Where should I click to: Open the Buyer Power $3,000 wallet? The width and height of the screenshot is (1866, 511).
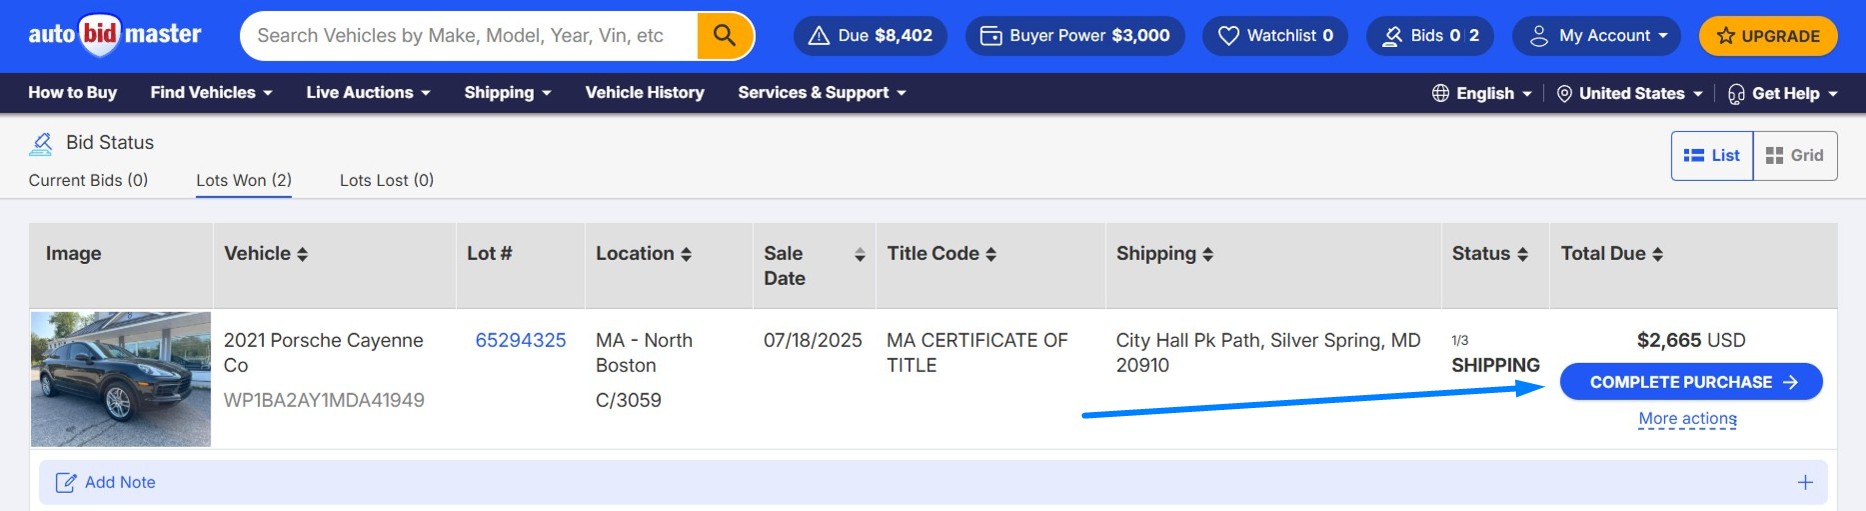[x=1074, y=36]
